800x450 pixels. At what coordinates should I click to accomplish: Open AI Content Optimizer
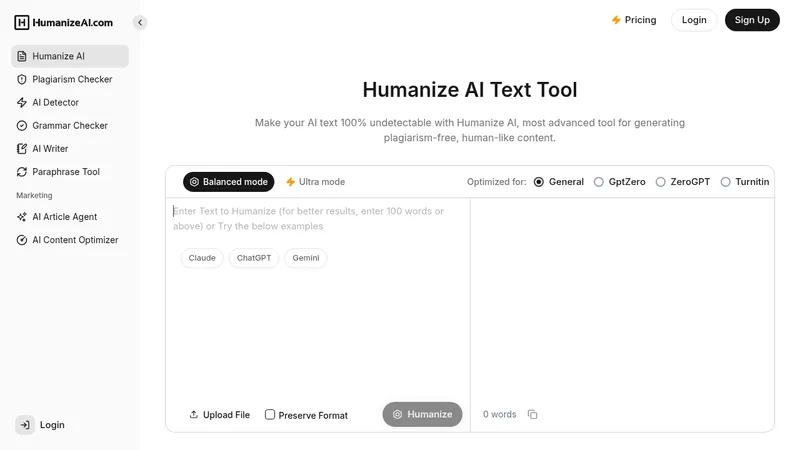(70, 240)
